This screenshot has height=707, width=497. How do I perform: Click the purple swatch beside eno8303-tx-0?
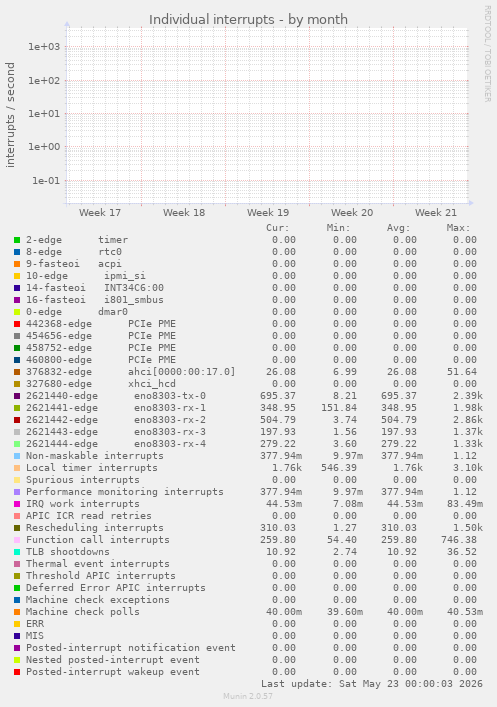pyautogui.click(x=17, y=396)
